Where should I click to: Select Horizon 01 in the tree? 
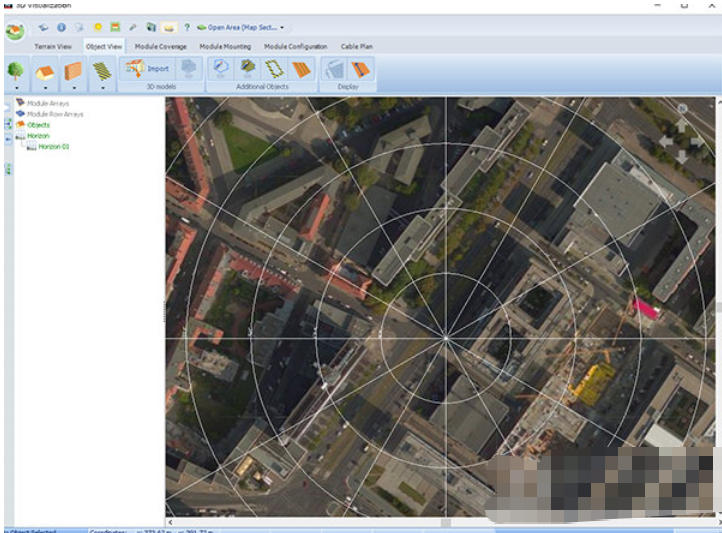54,146
